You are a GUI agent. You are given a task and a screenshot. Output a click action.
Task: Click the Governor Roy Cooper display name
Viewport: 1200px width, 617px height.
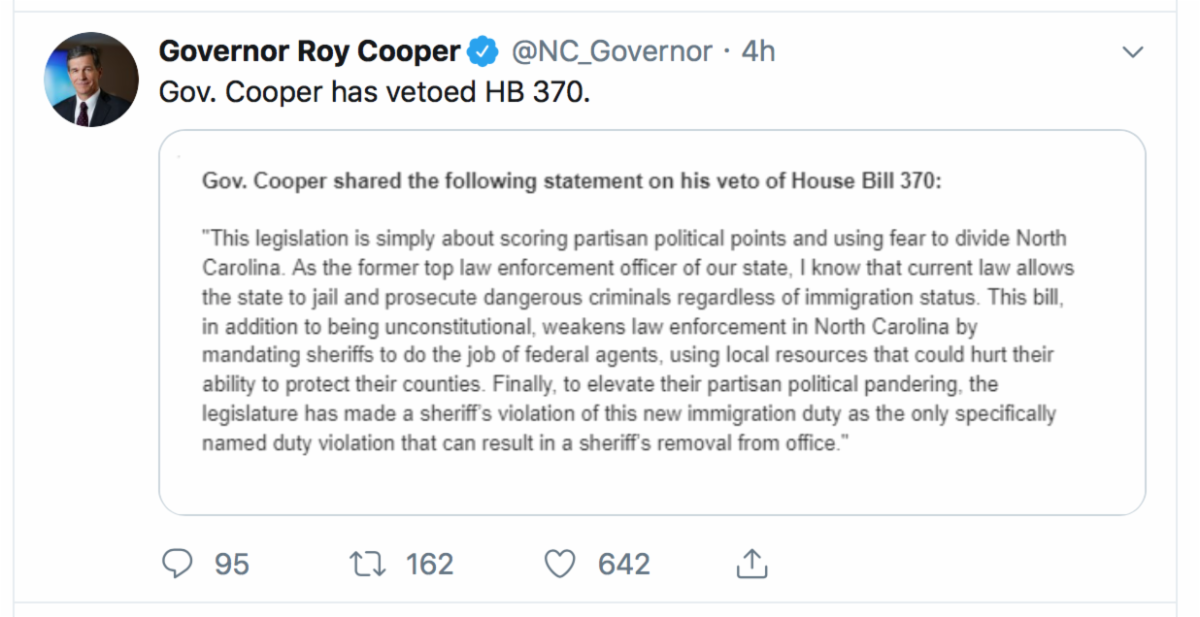(310, 51)
